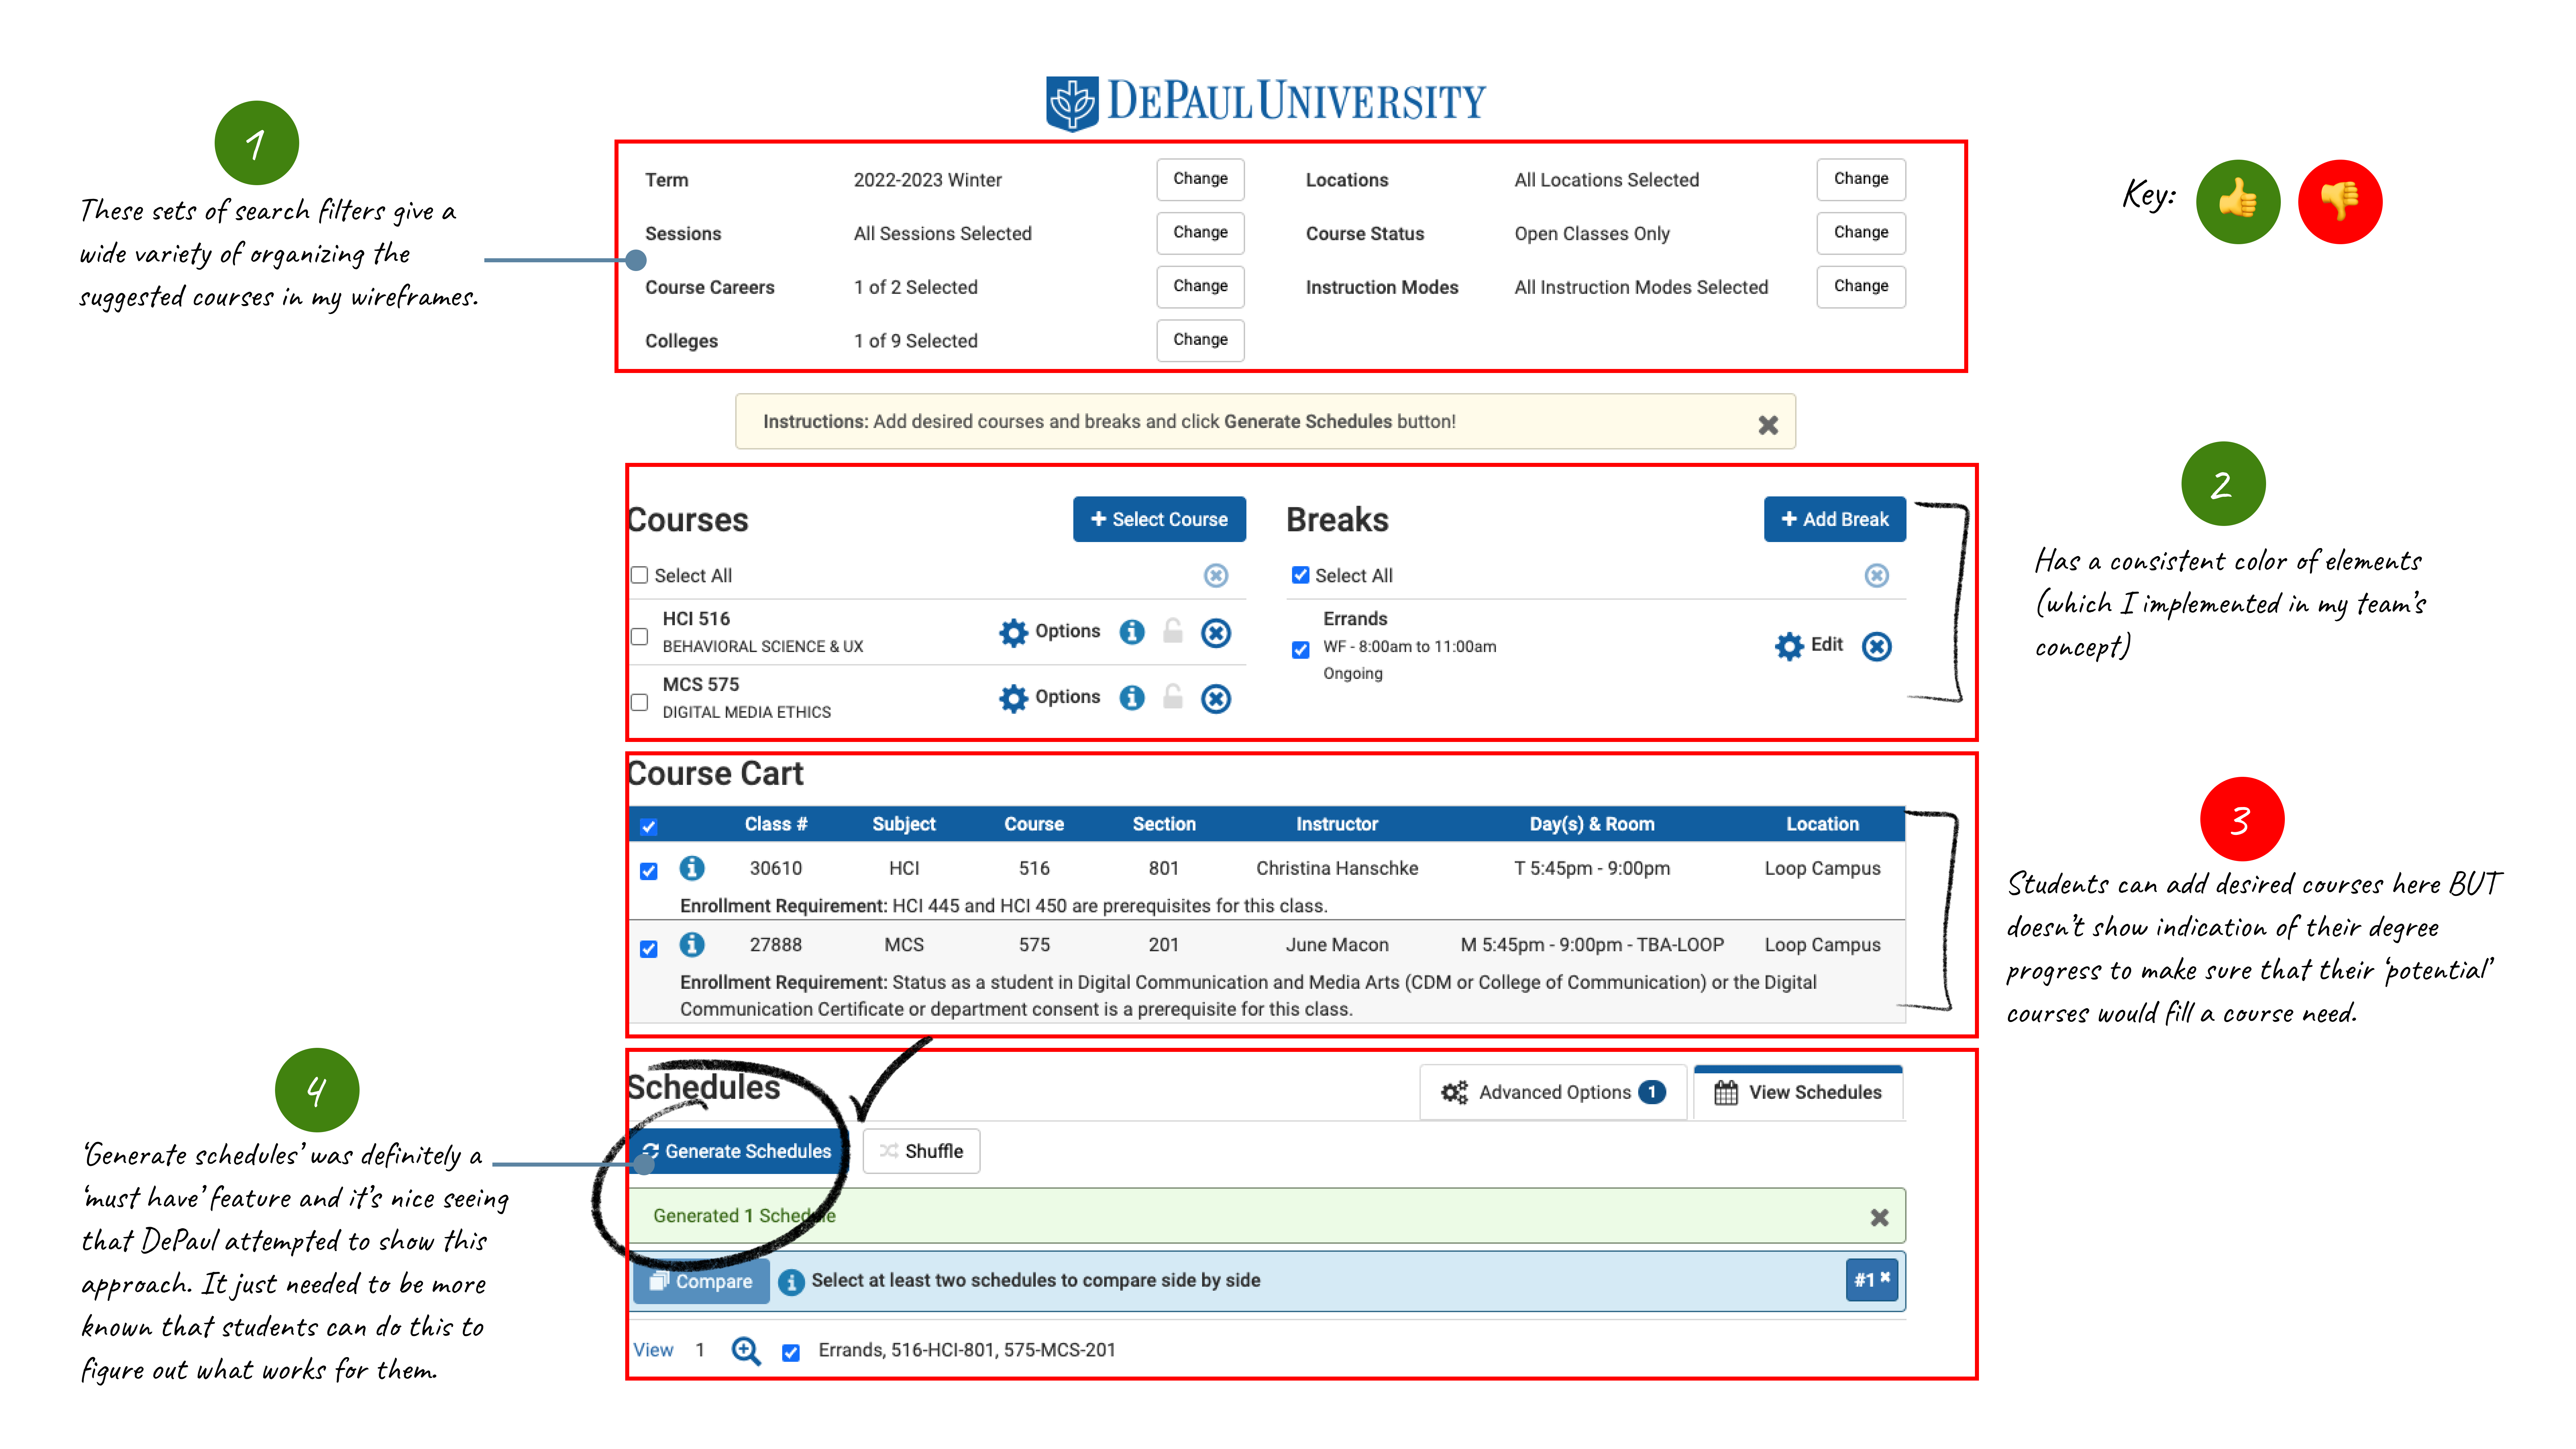This screenshot has width=2576, height=1449.
Task: Toggle the Course Cart header select-all checkbox
Action: (649, 827)
